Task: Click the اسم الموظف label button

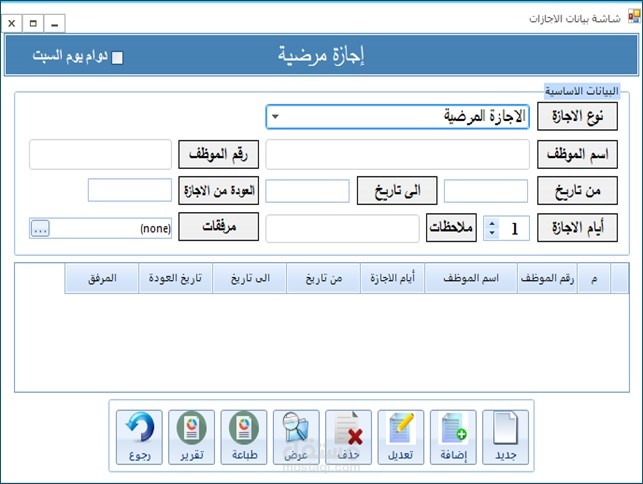Action: point(577,154)
